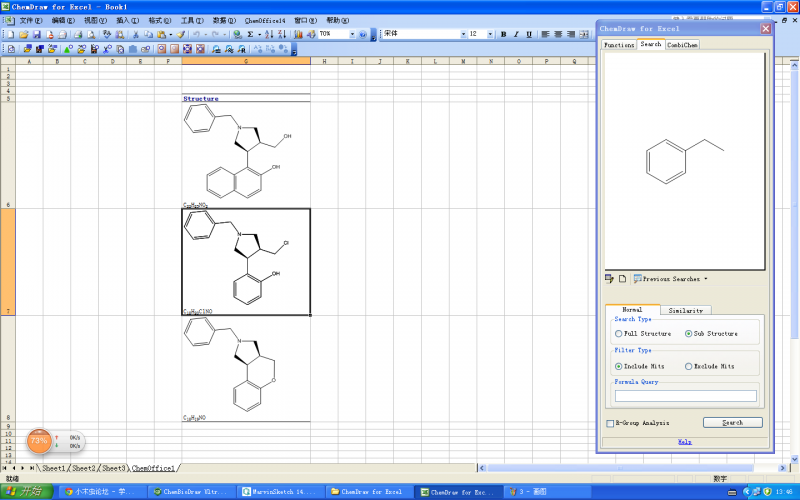Click the Underline formatting icon

528,34
